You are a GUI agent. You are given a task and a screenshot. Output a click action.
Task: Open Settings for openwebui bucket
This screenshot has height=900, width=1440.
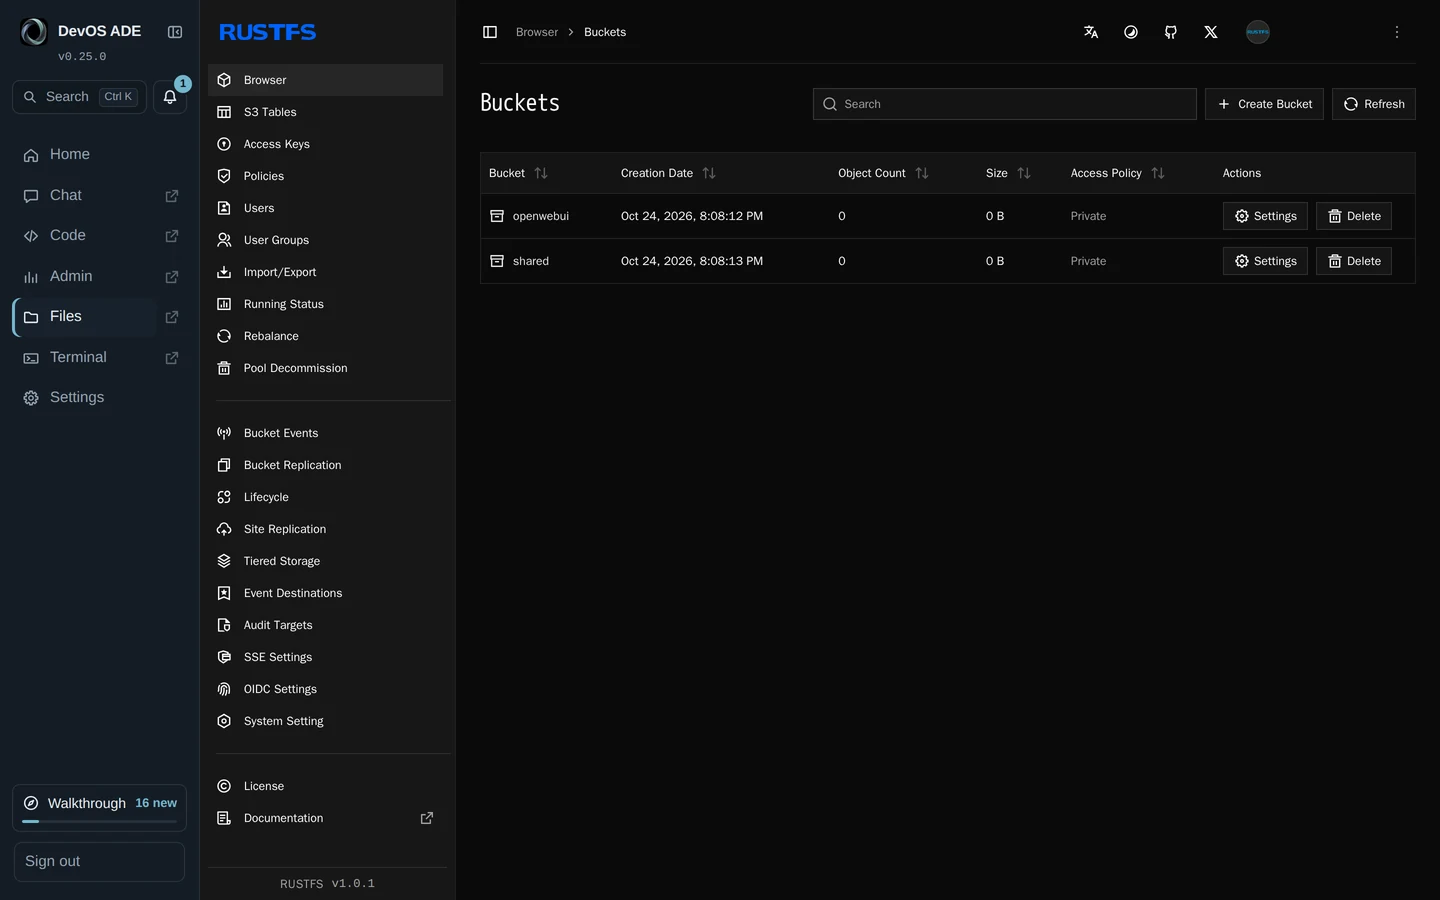(1265, 216)
